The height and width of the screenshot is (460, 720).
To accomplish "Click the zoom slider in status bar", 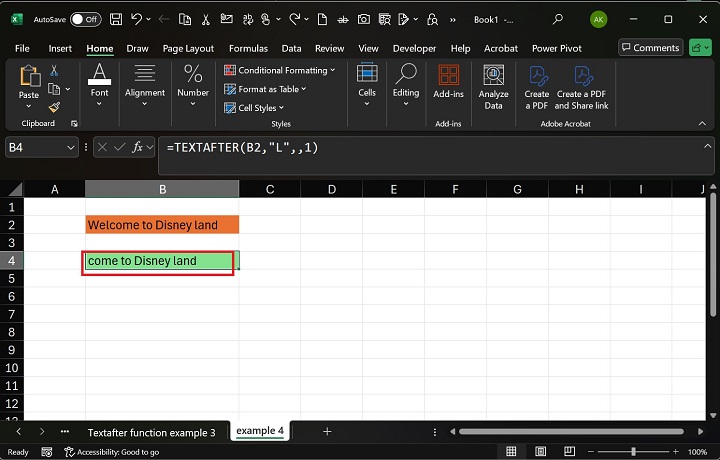I will pos(632,452).
